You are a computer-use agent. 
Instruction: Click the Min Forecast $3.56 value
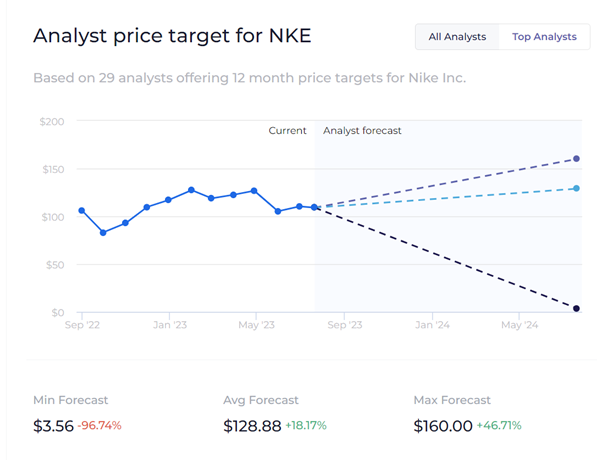point(53,426)
